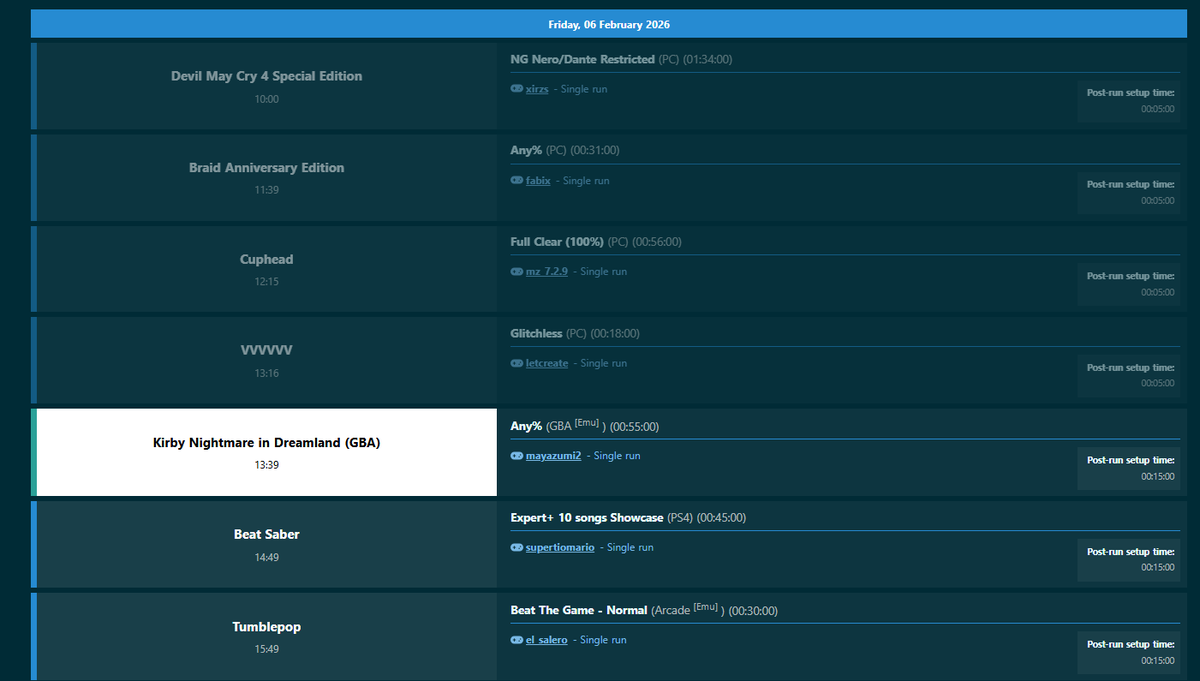Click Braid's Any% (PC) category text
The image size is (1200, 681).
pos(565,150)
